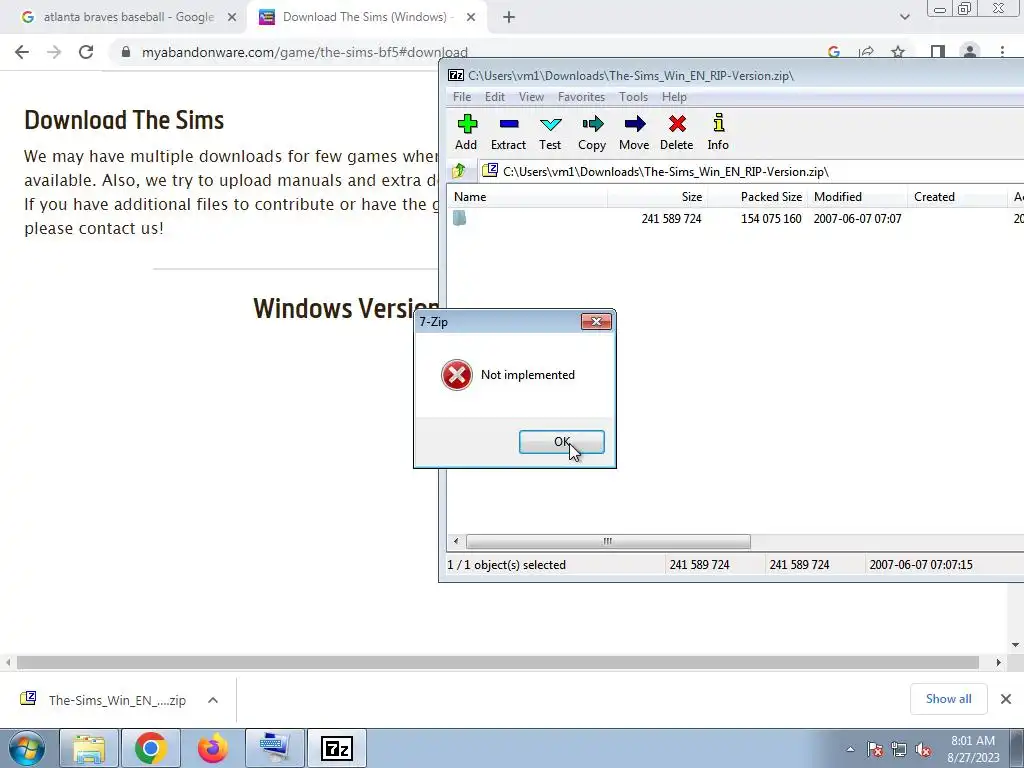Open the Edit menu in 7-Zip
The width and height of the screenshot is (1024, 768).
494,97
